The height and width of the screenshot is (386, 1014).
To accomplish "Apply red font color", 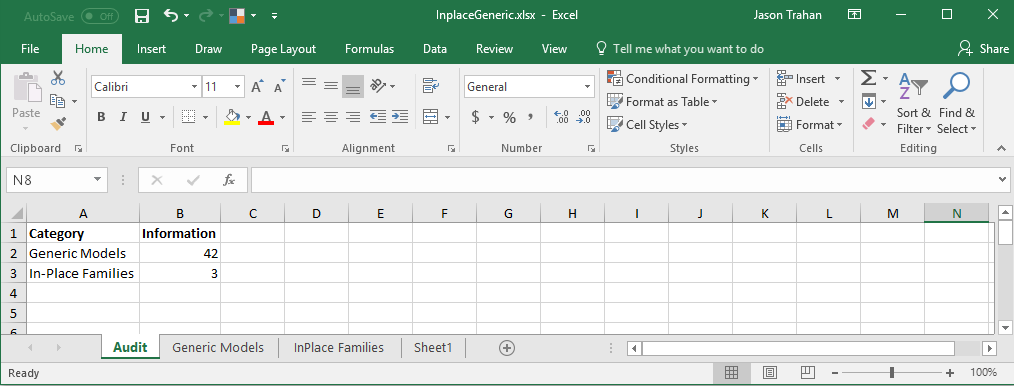I will coord(266,117).
